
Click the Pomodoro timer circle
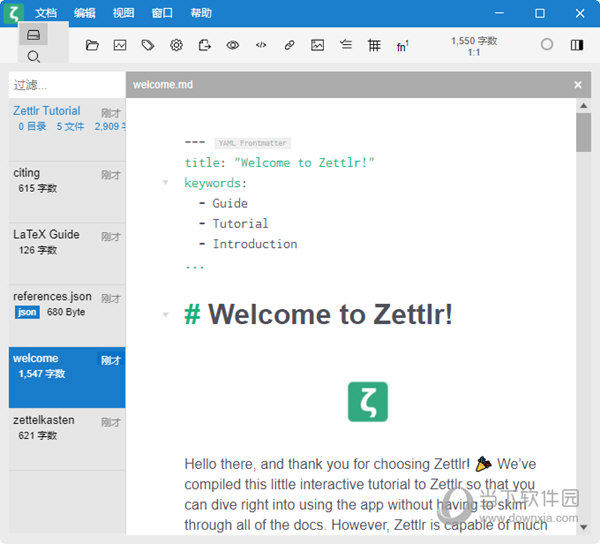(x=547, y=44)
